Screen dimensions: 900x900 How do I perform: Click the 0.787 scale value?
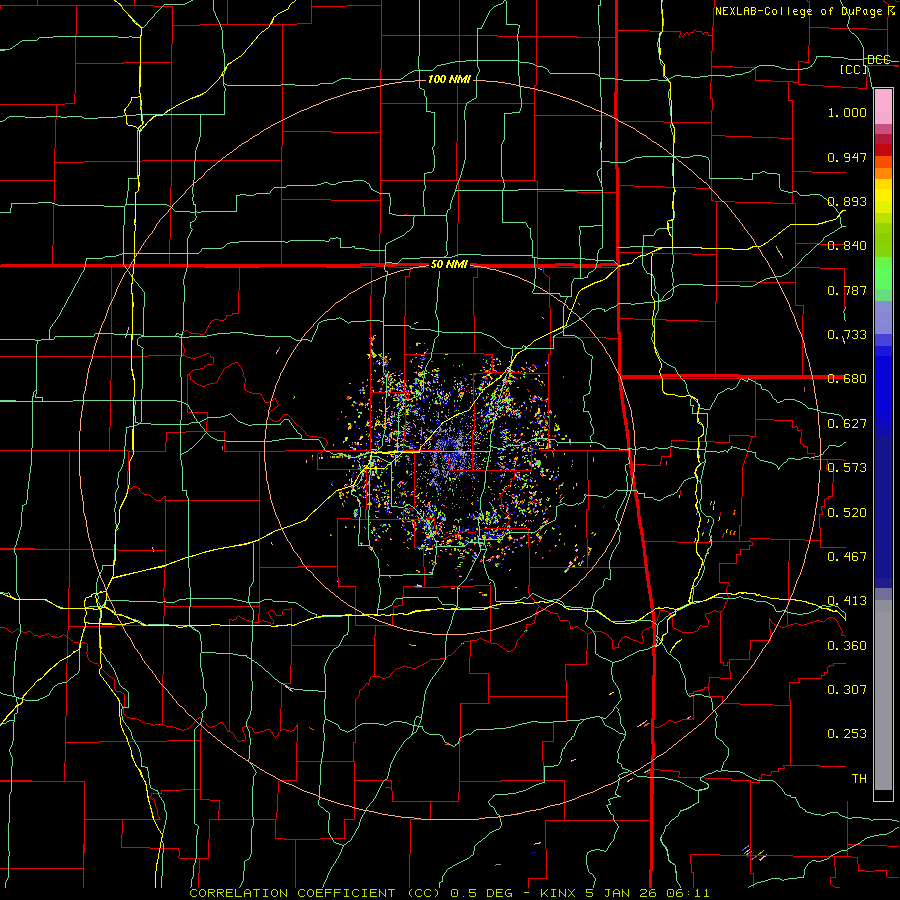(x=847, y=290)
